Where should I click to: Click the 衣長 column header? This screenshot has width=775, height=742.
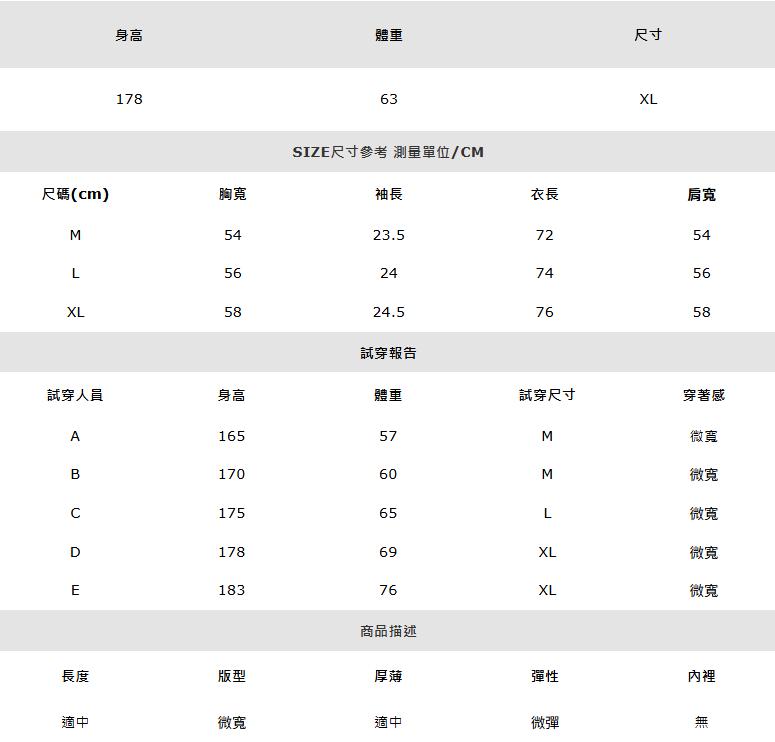[545, 194]
